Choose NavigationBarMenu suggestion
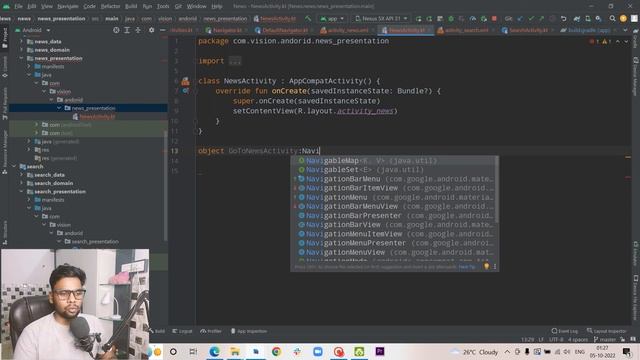Viewport: 640px width, 360px height. pos(394,179)
